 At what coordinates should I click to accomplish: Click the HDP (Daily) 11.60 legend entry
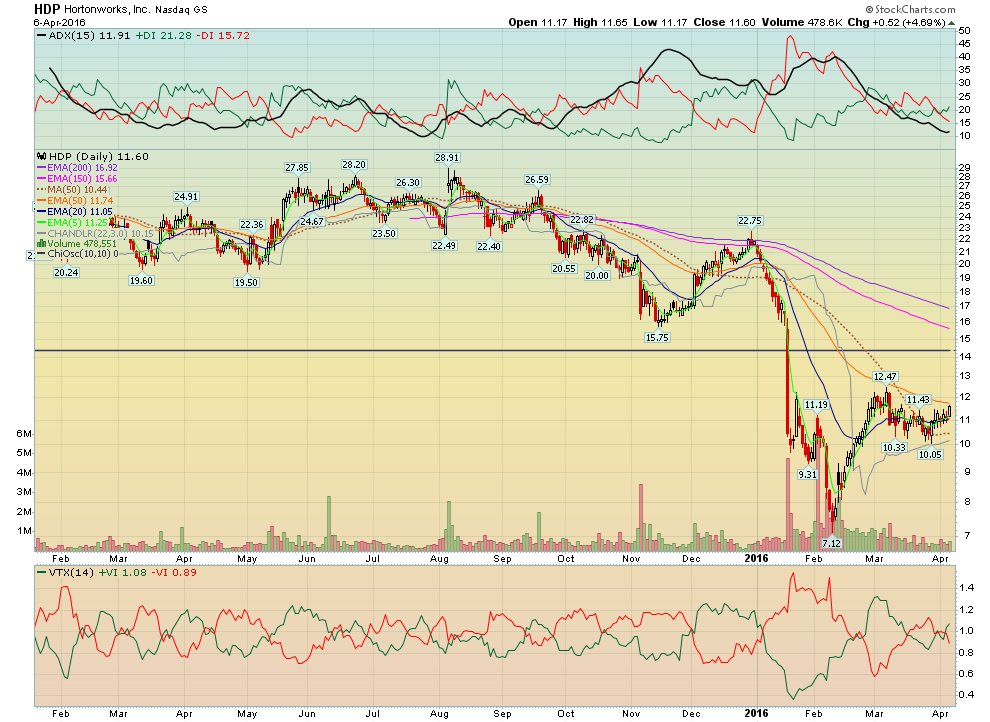[x=93, y=157]
